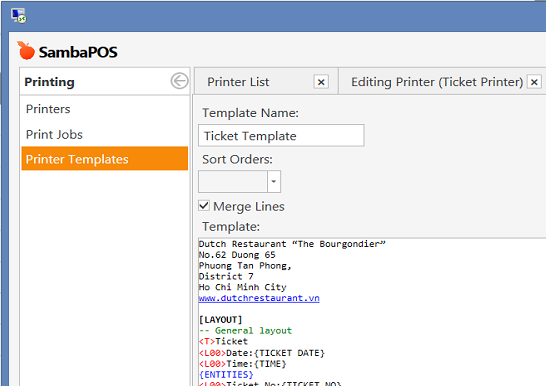Click the '-- General layout' comment line
The height and width of the screenshot is (386, 546).
point(245,330)
